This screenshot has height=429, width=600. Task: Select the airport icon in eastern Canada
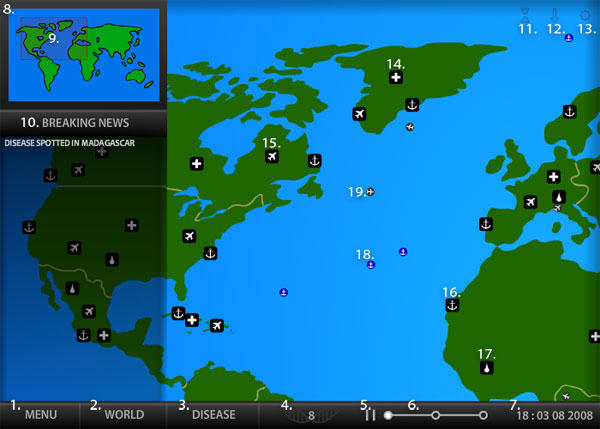pyautogui.click(x=271, y=156)
